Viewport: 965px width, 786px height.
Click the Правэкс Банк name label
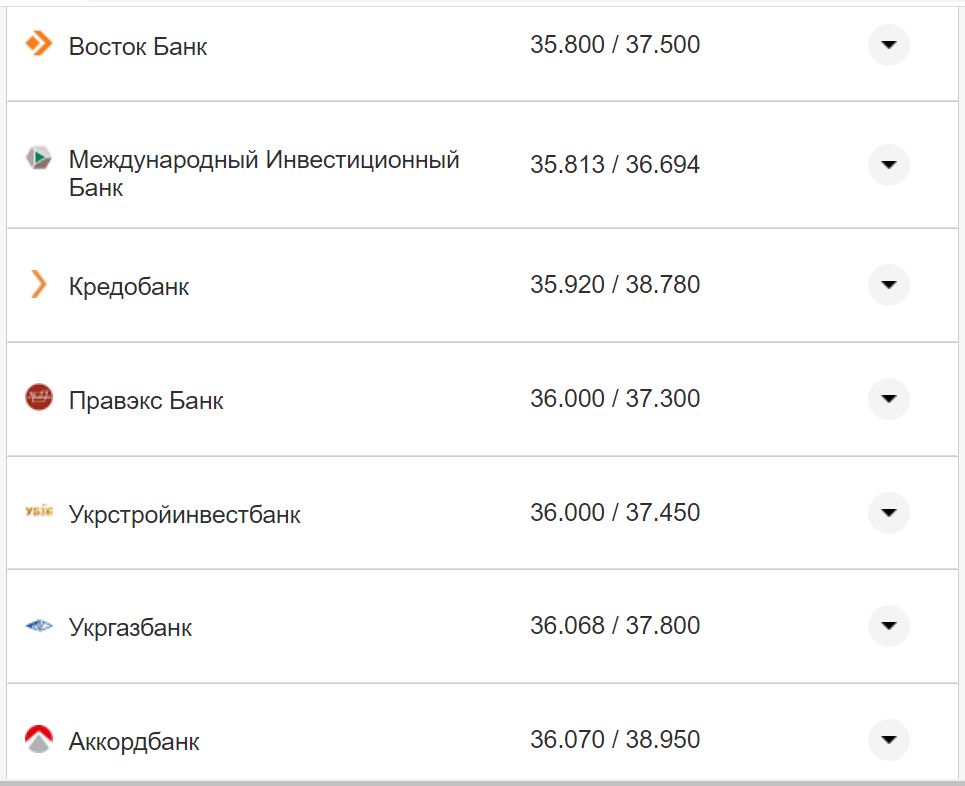(146, 400)
